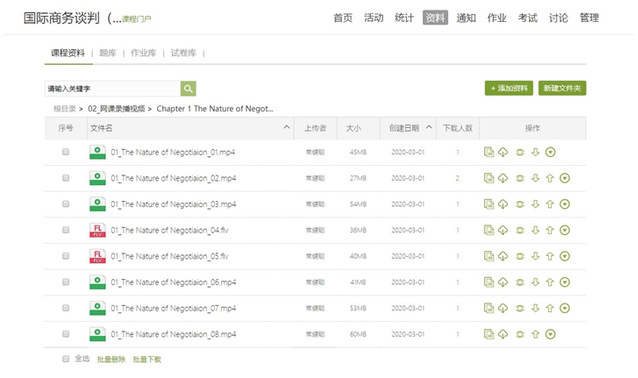Viewport: 638px width, 378px height.
Task: Click the green search magnifier icon
Action: [188, 88]
